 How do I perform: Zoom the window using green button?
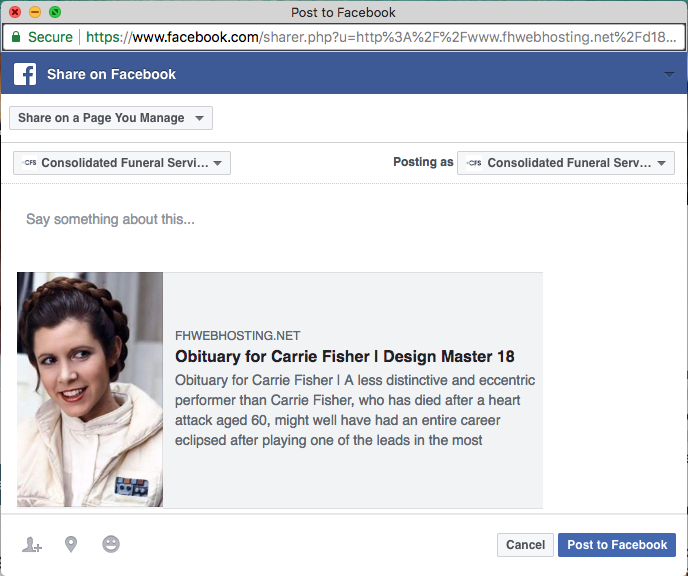55,12
